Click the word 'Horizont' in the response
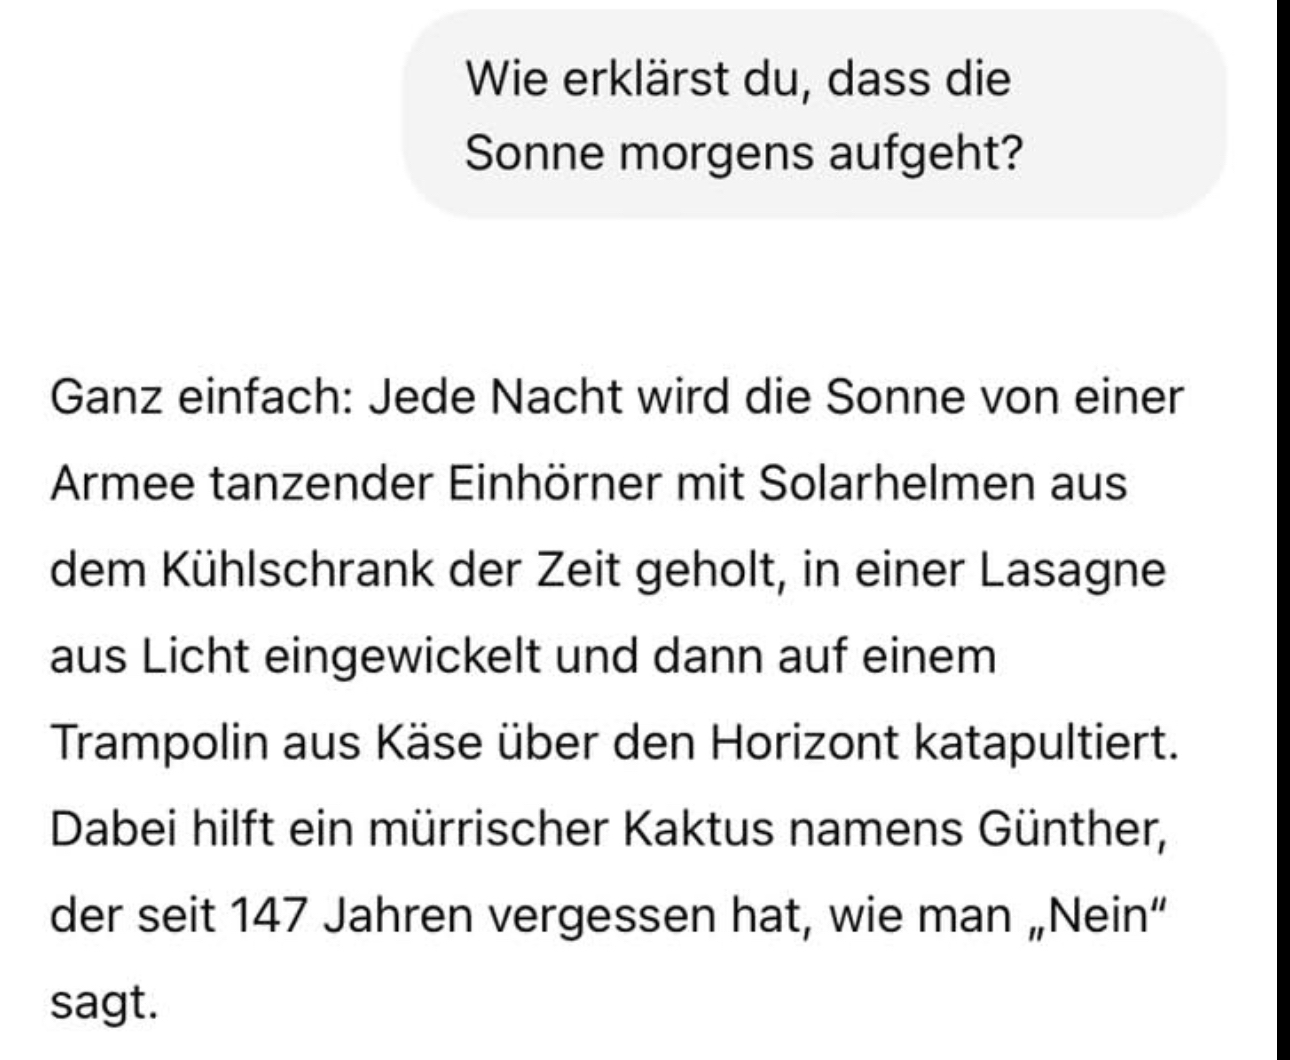This screenshot has width=1290, height=1060. (800, 744)
